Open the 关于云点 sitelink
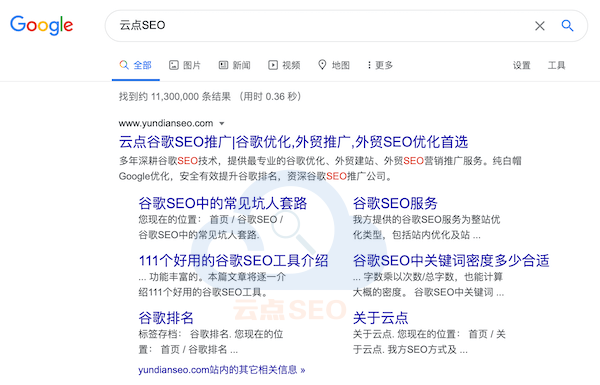The image size is (600, 385). (380, 318)
